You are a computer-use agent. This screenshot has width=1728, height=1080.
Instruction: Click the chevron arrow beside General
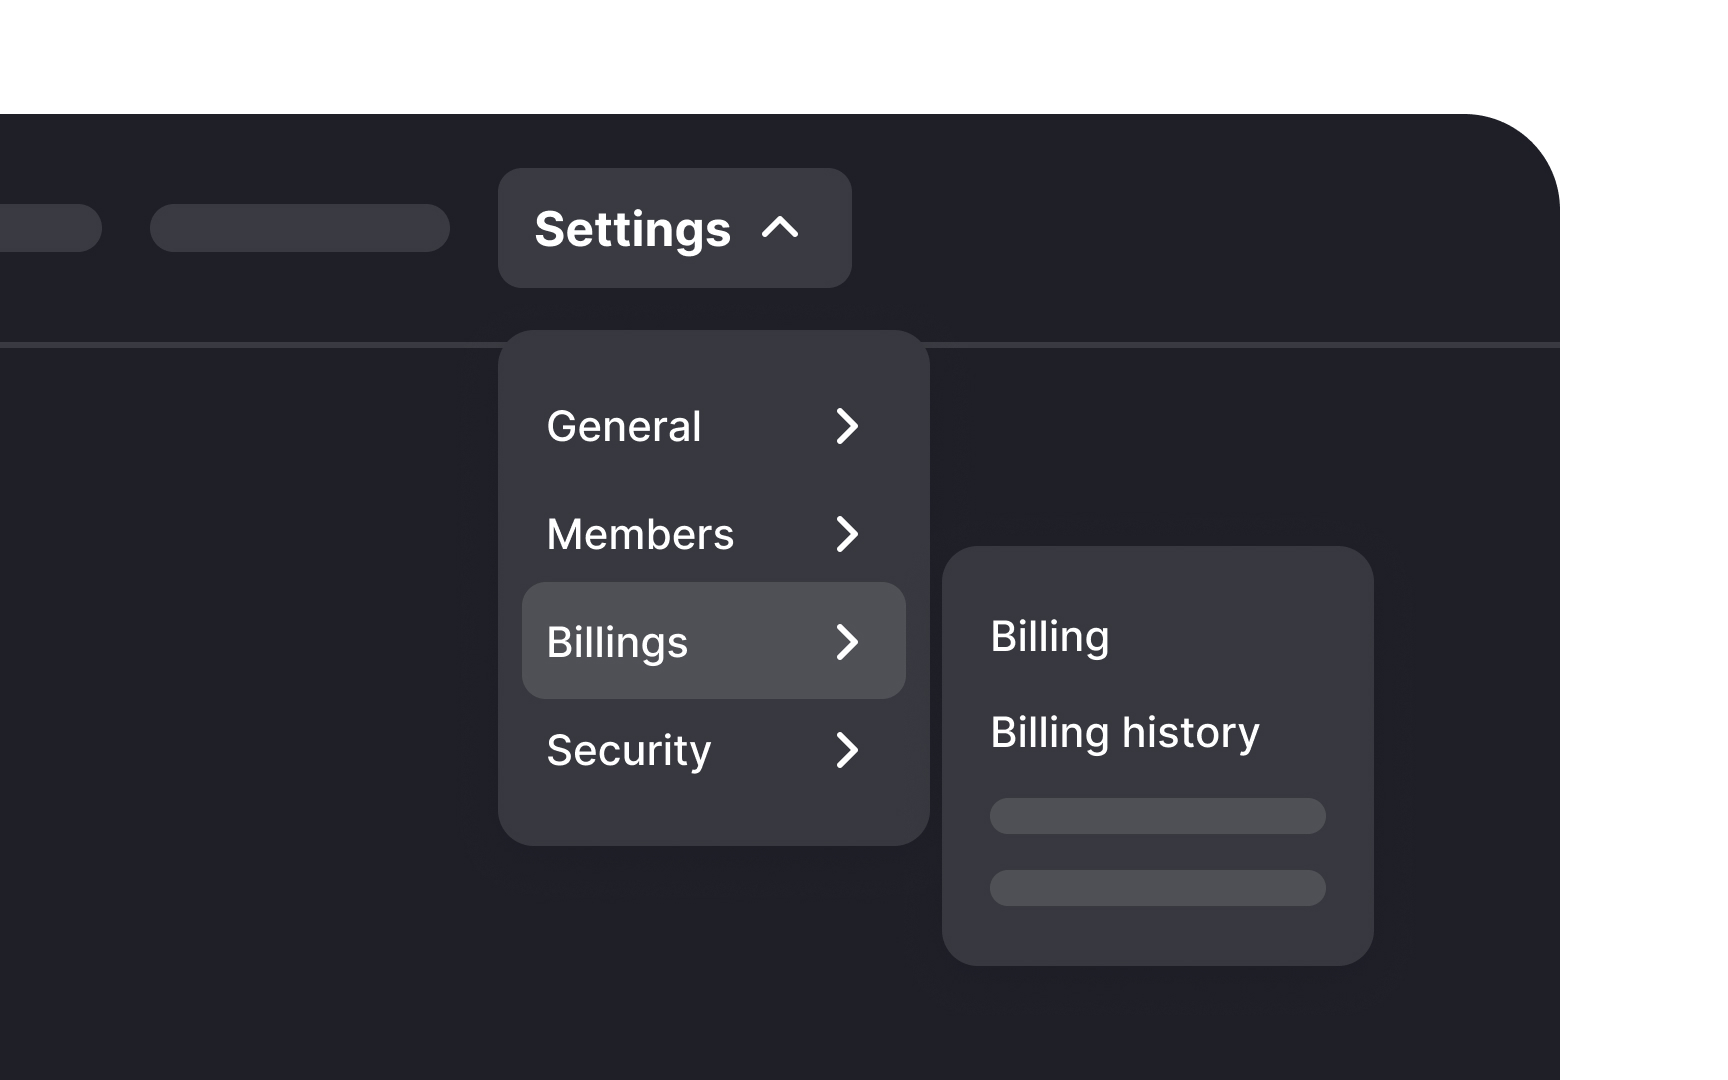pos(846,426)
